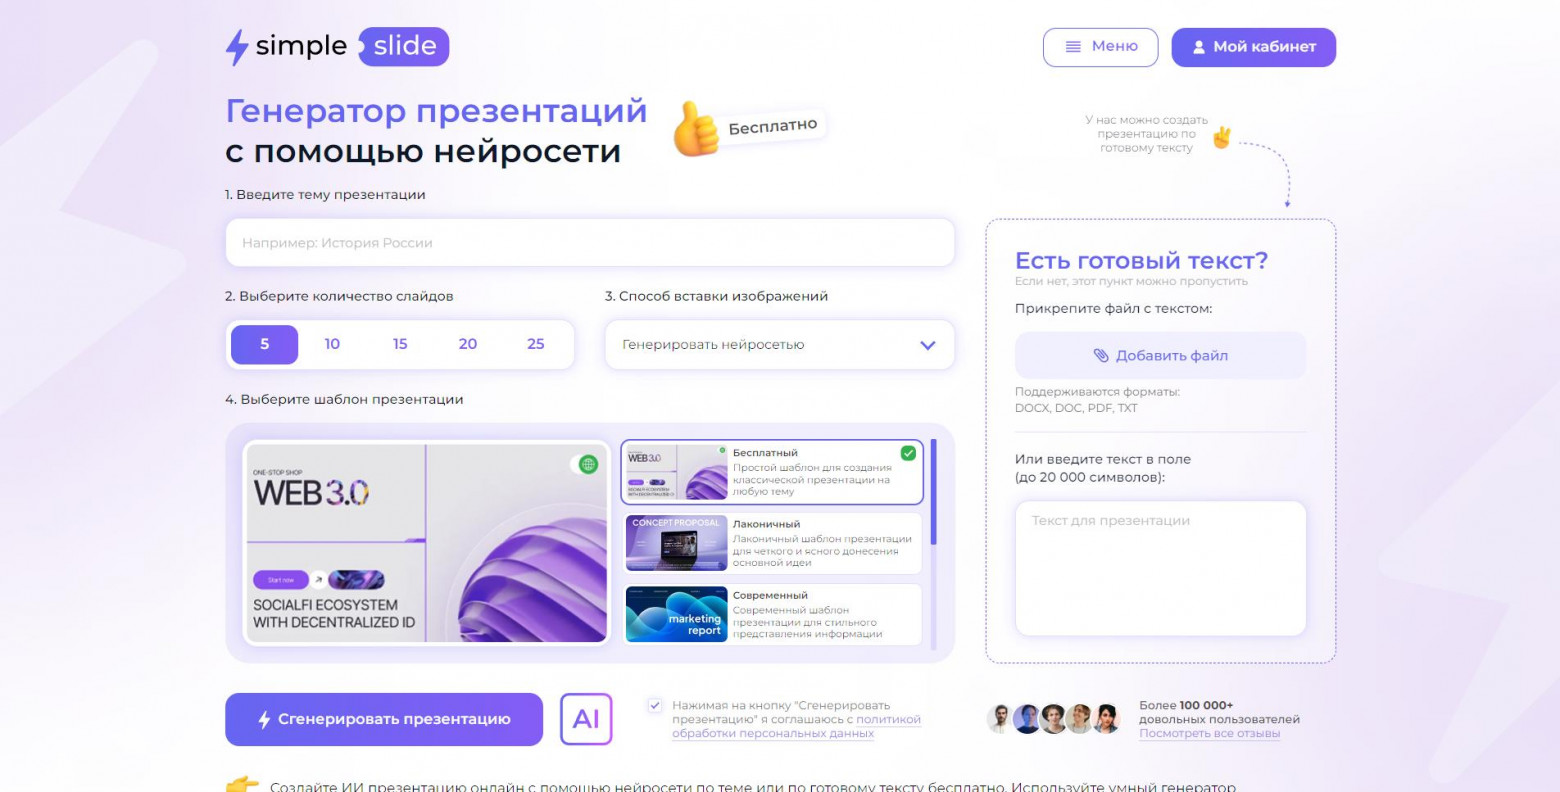Select the Лаконичный template
This screenshot has width=1560, height=792.
(x=773, y=543)
